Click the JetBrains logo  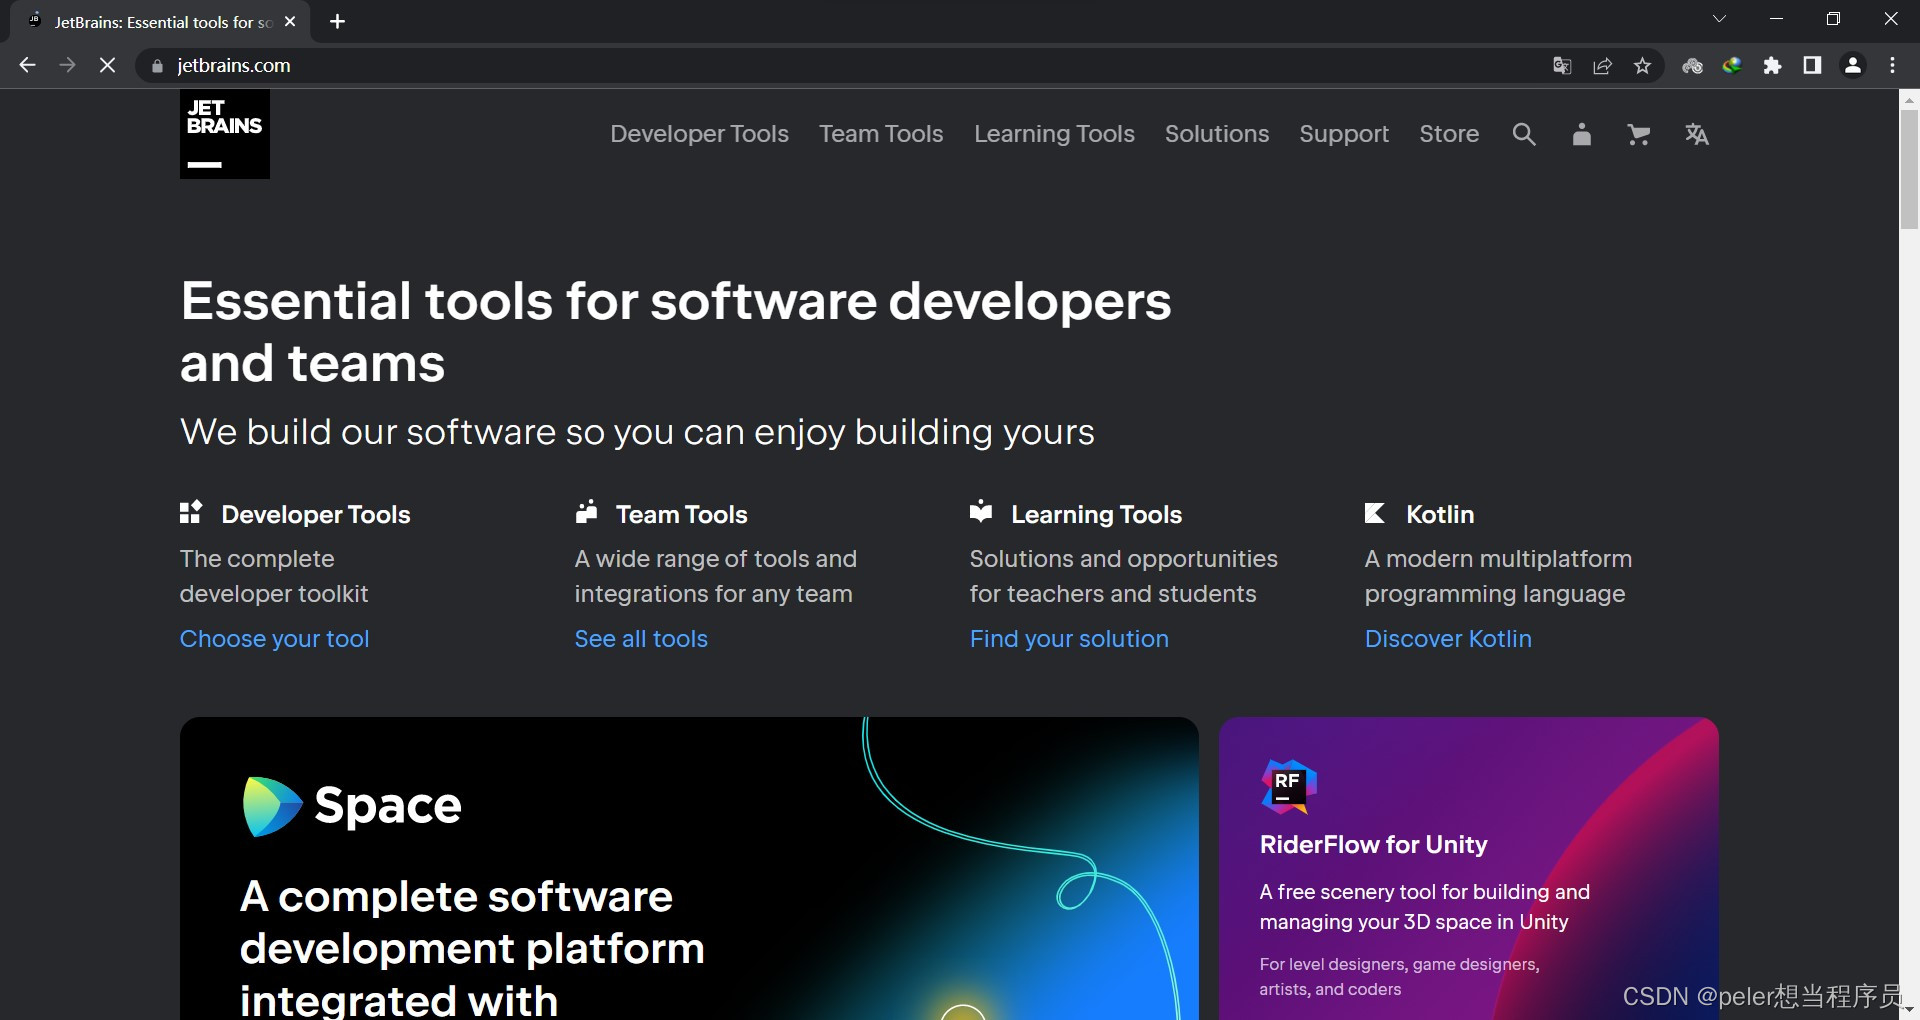[223, 134]
